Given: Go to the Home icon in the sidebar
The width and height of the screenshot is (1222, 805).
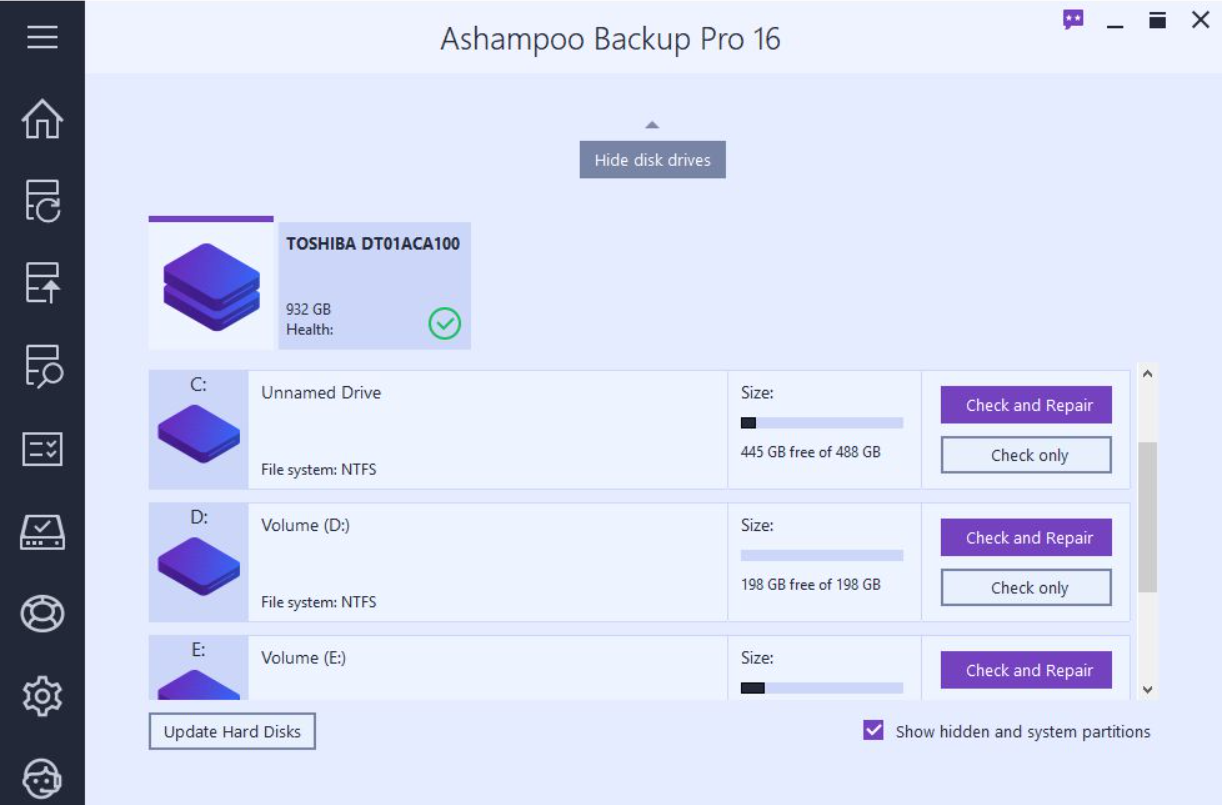Looking at the screenshot, I should coord(42,119).
